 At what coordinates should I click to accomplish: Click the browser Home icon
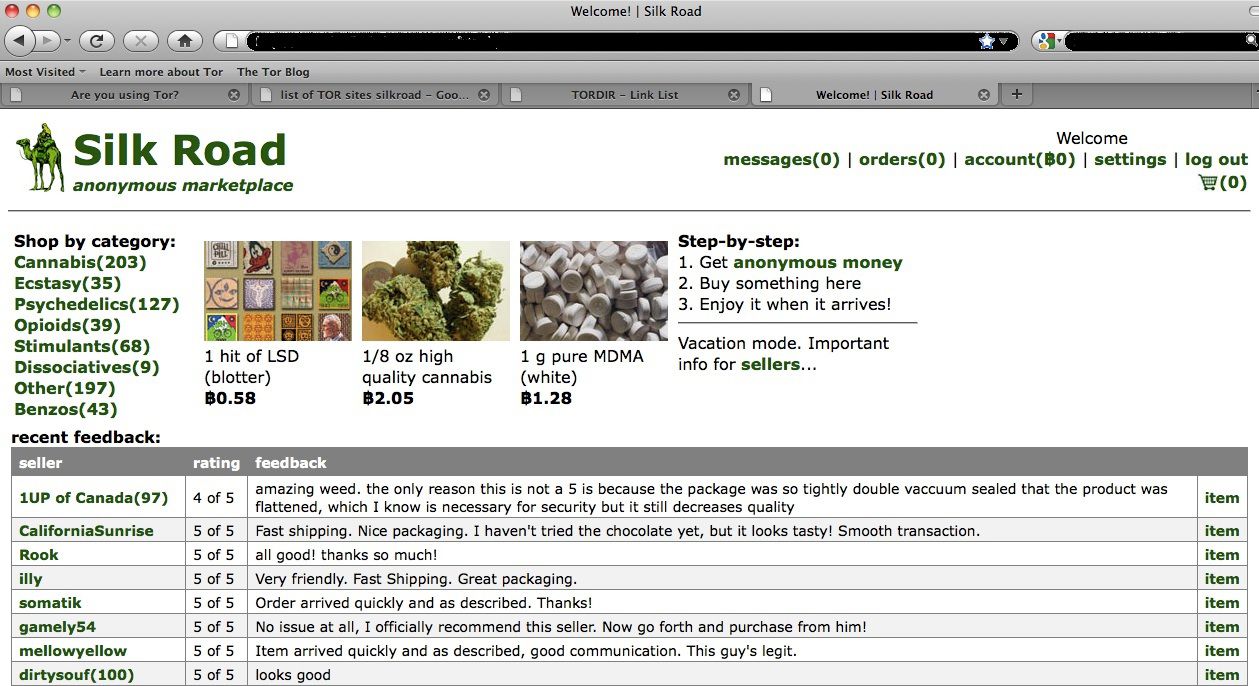tap(185, 41)
